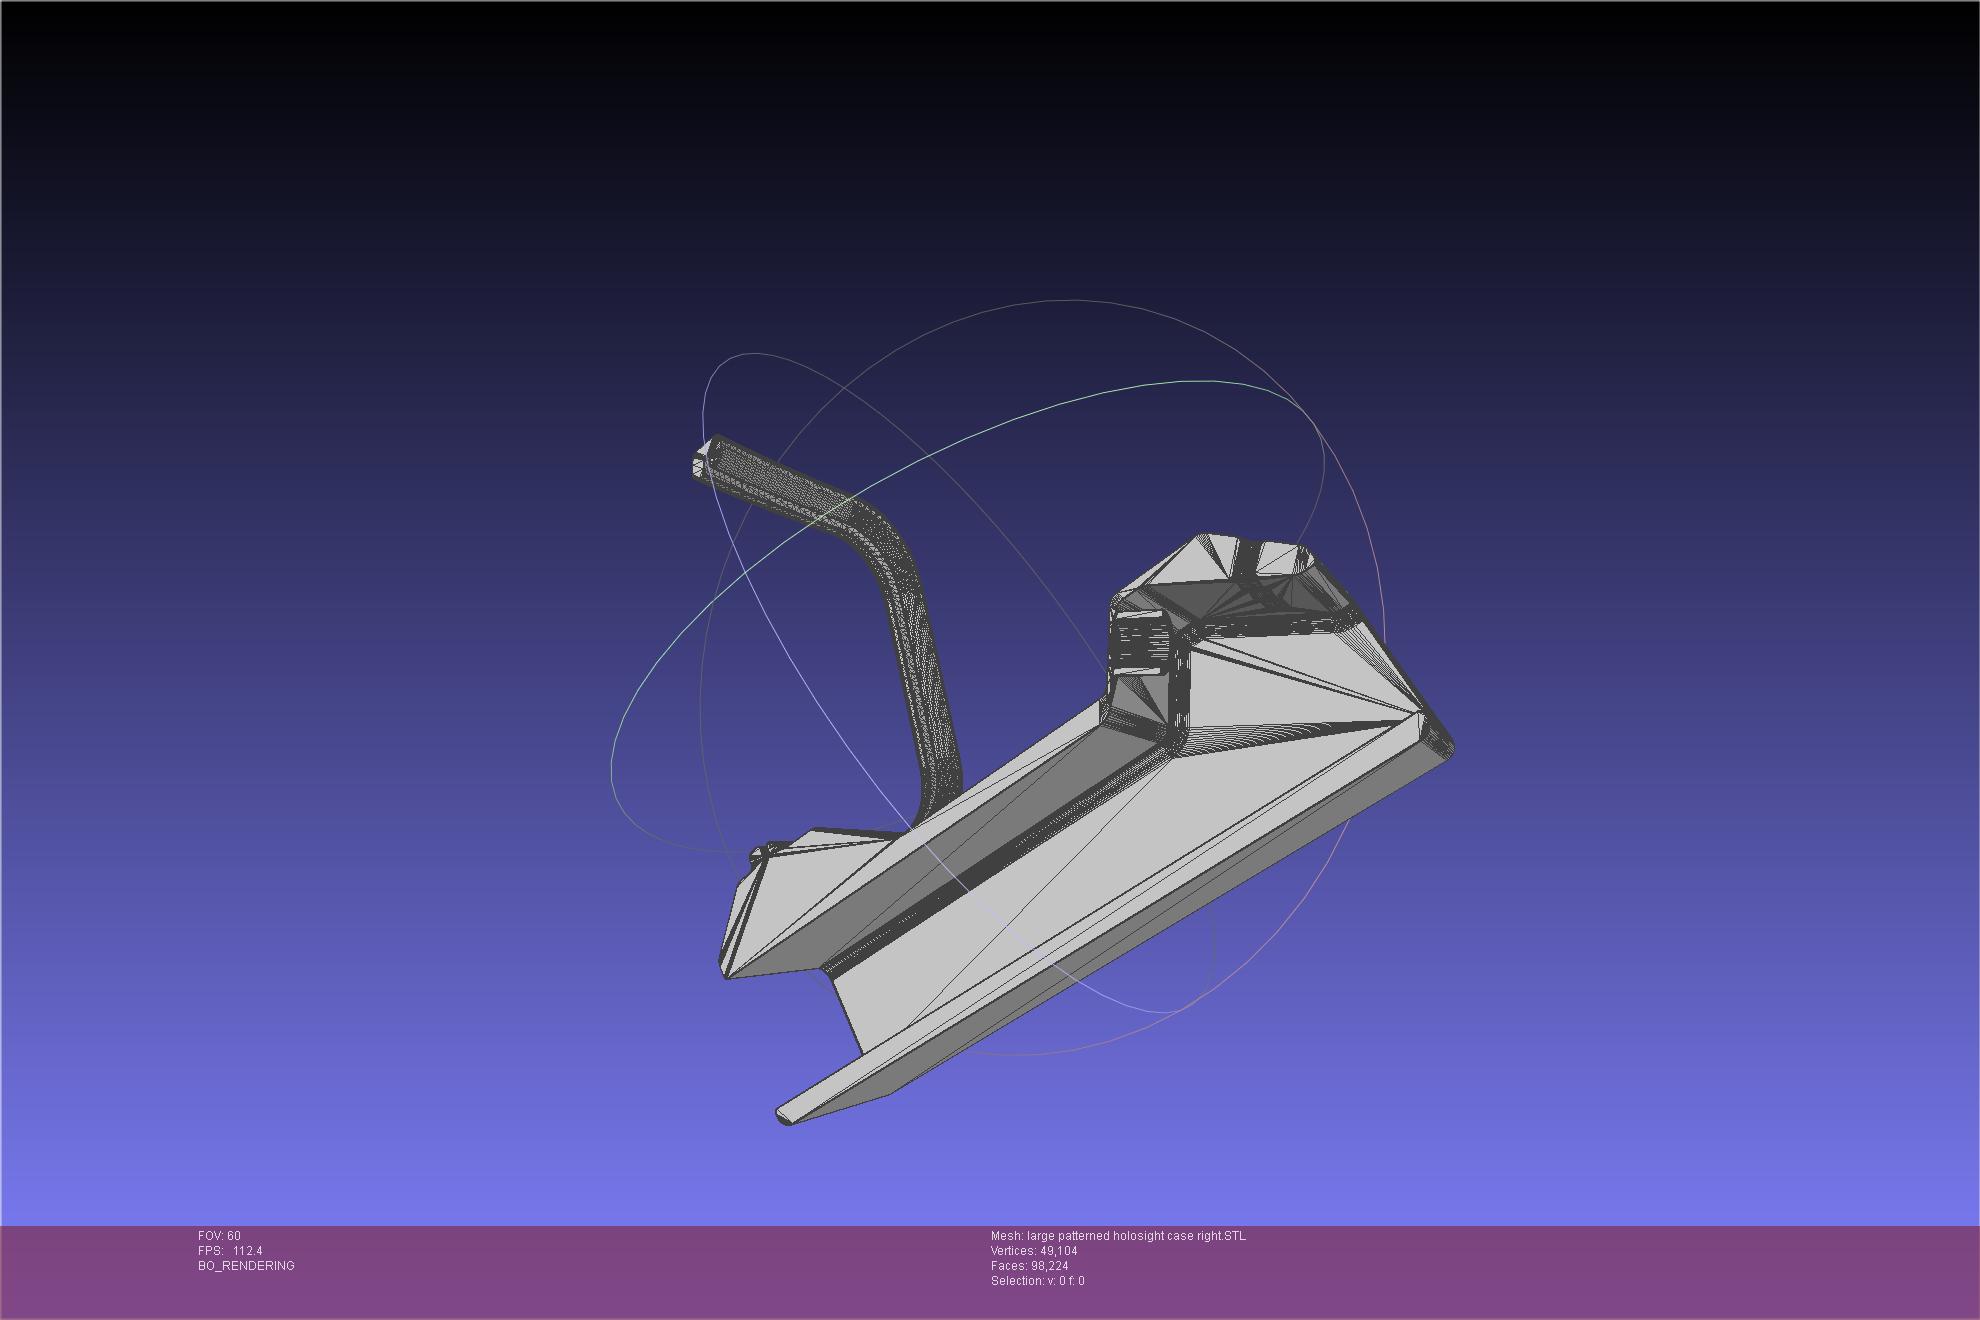Click the tip of the curved handle
This screenshot has width=1980, height=1320.
coord(702,466)
